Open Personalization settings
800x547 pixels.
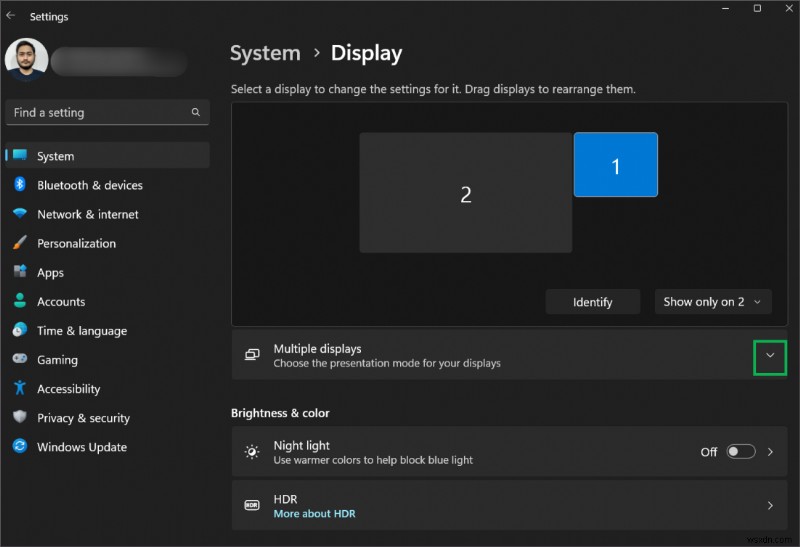point(108,243)
